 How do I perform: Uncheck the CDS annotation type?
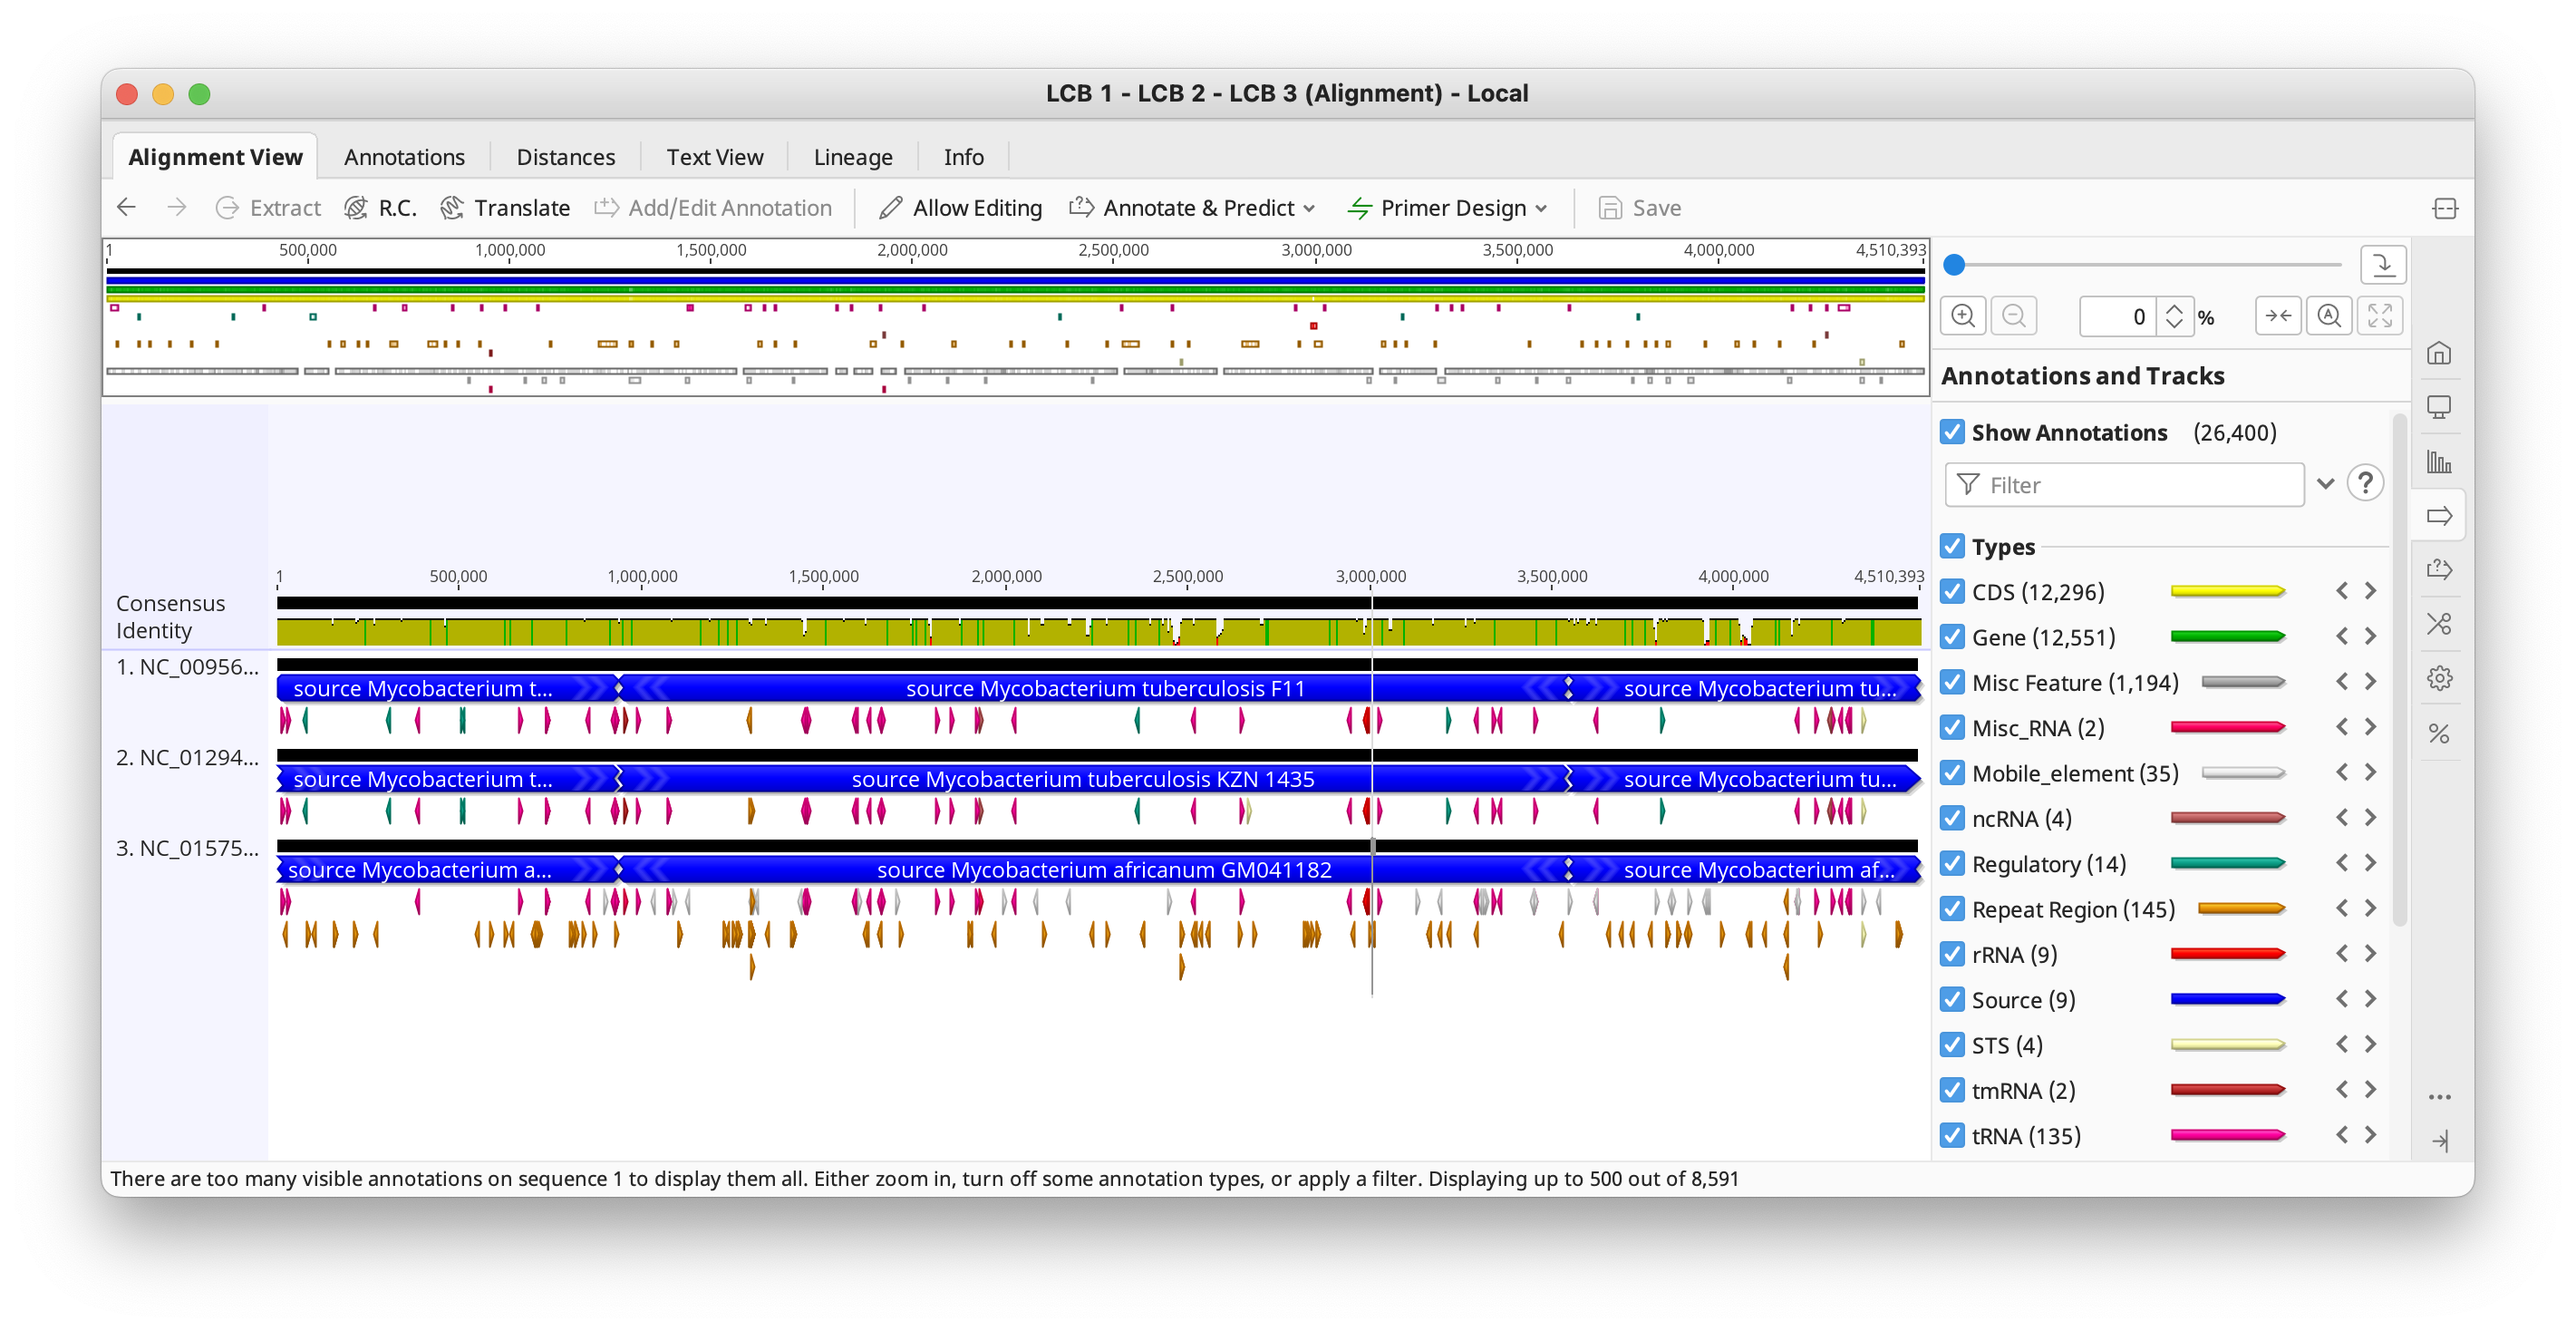[x=1952, y=592]
